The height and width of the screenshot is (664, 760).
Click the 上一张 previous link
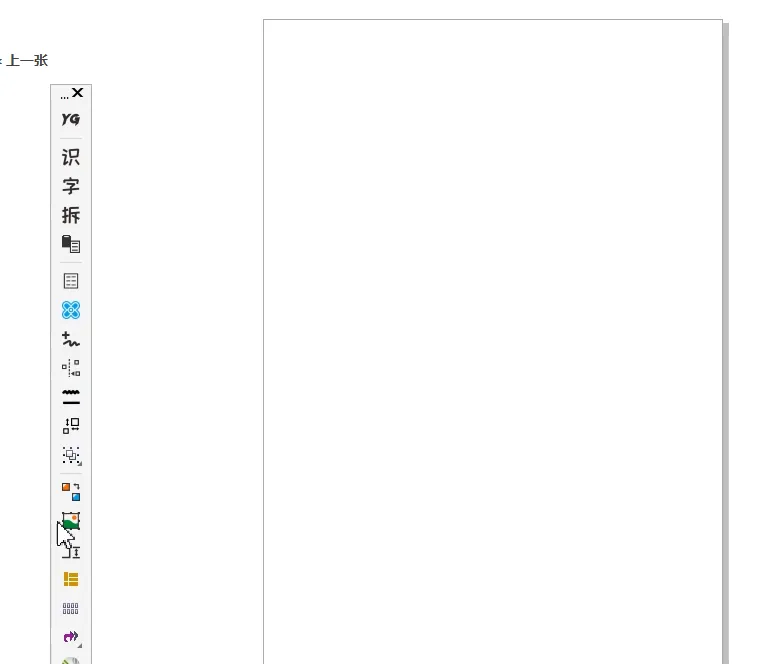(x=27, y=61)
